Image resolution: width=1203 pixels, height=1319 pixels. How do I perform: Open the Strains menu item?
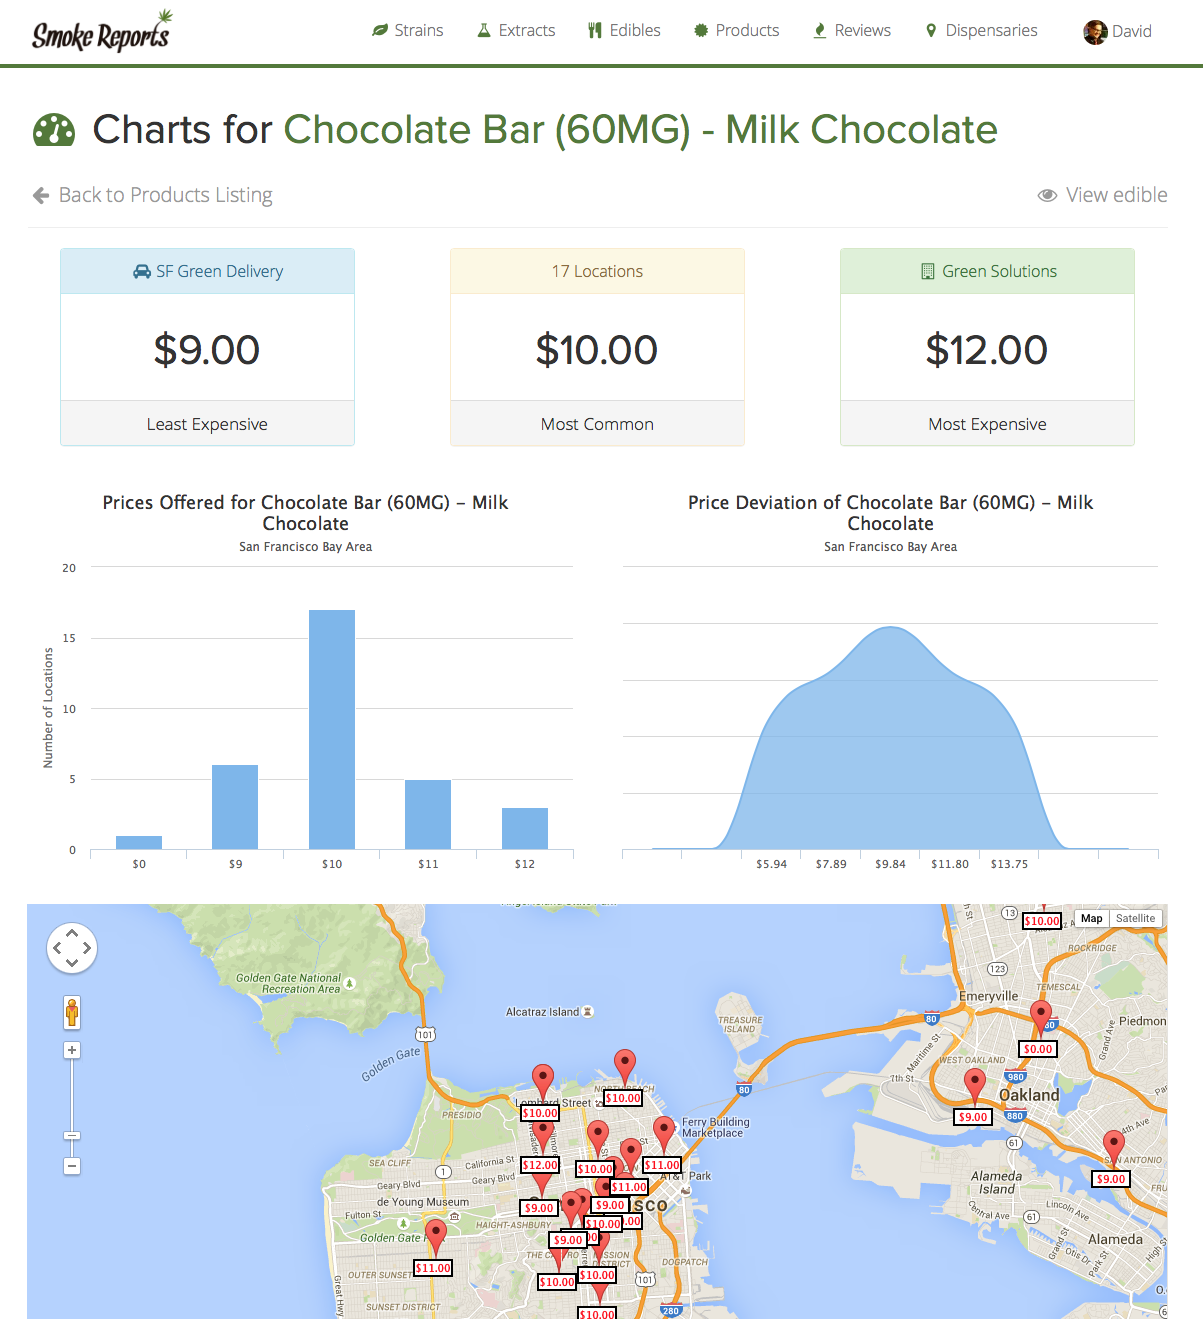pyautogui.click(x=408, y=31)
